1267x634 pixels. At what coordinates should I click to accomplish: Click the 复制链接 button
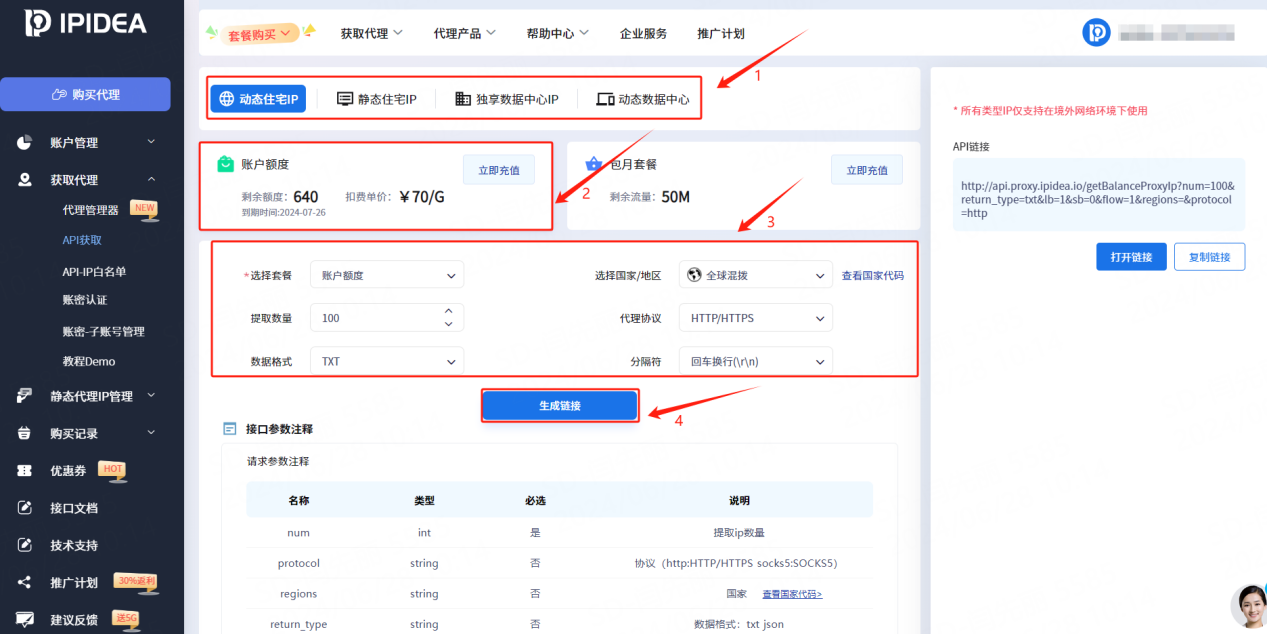click(x=1209, y=257)
